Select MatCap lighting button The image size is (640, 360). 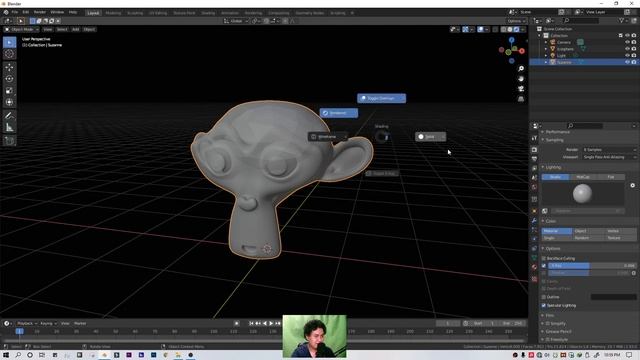click(583, 177)
